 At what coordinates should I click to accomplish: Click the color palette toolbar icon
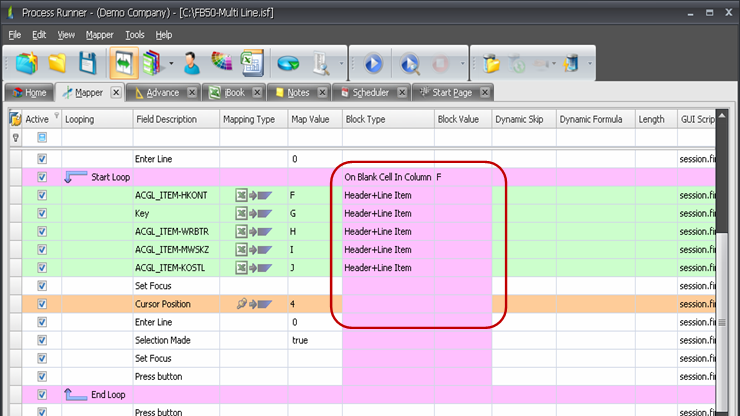pyautogui.click(x=221, y=63)
